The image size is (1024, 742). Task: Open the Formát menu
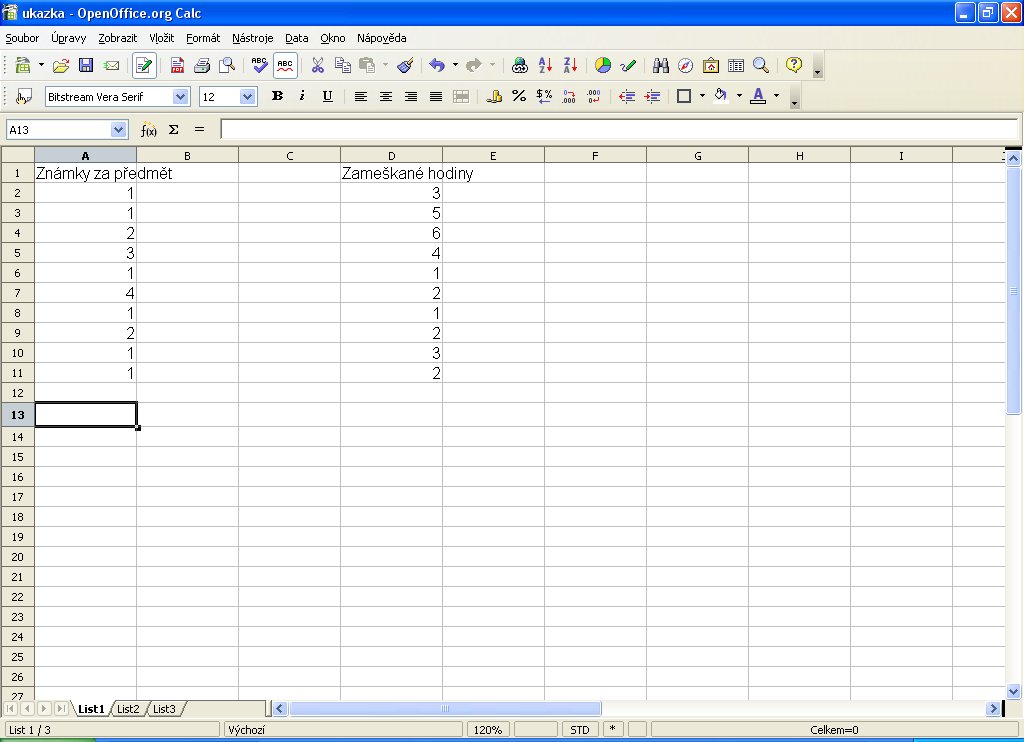point(203,38)
